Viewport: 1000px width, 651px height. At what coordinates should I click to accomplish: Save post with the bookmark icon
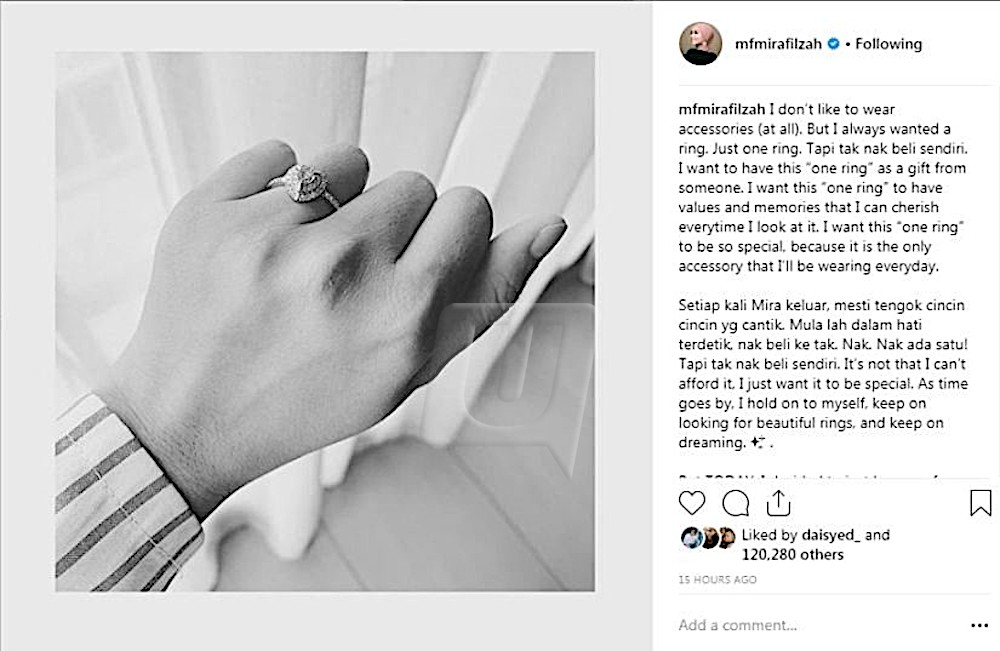click(980, 502)
